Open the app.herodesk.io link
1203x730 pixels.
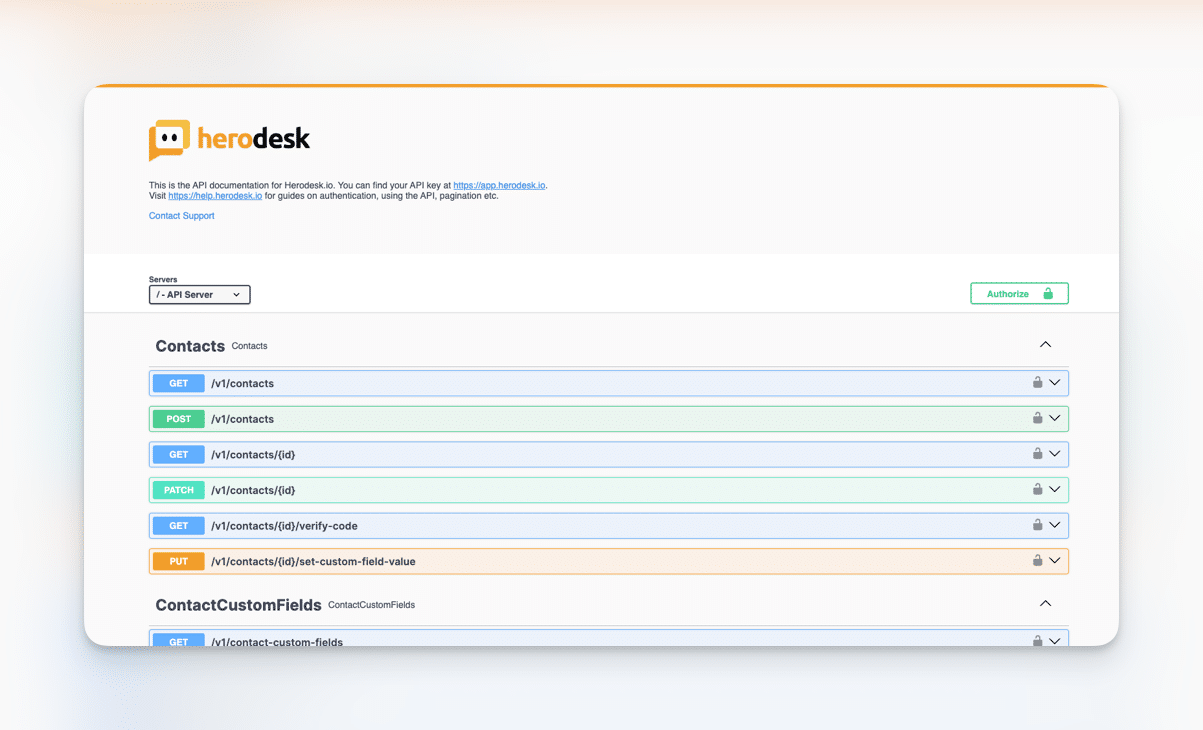click(499, 185)
